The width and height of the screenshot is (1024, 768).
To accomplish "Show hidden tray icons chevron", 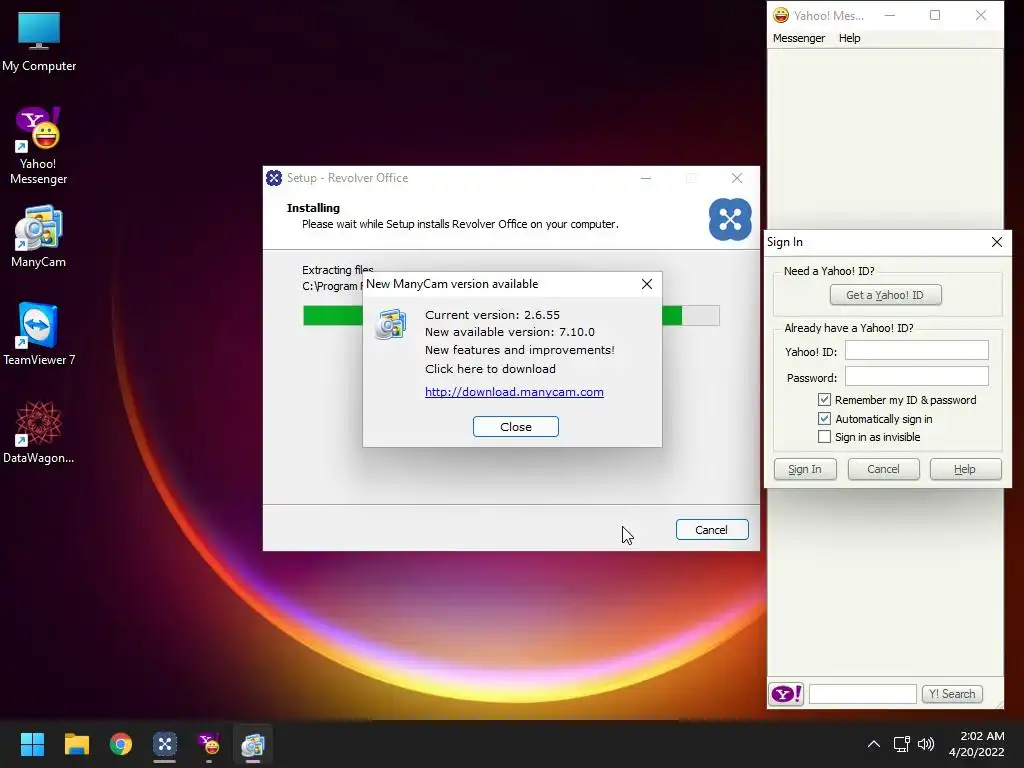I will click(874, 744).
